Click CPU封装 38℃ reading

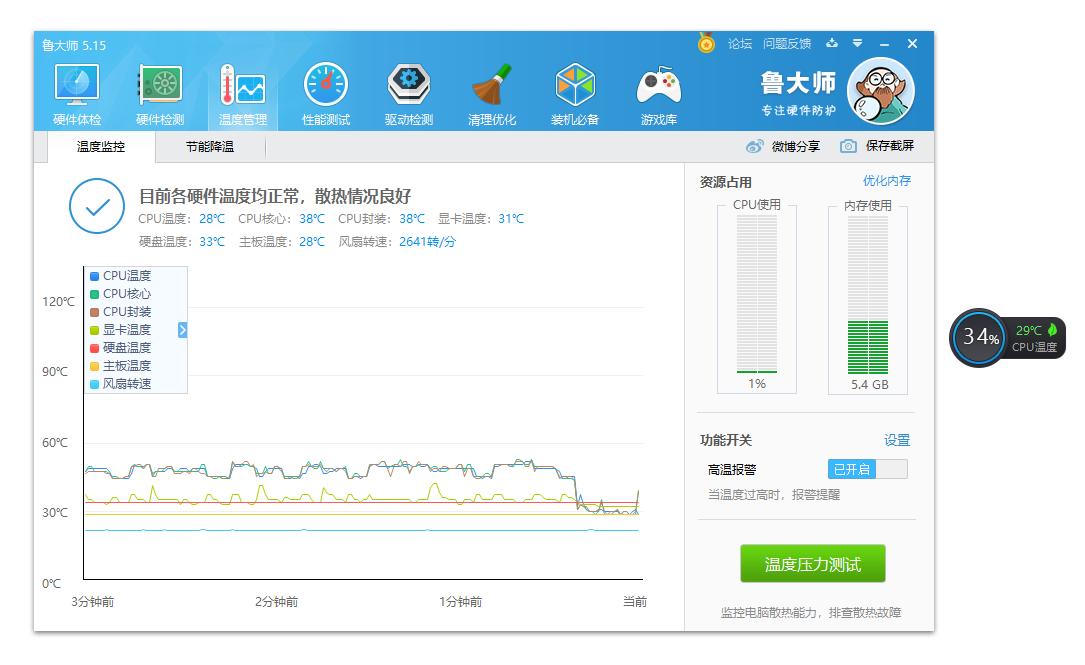coord(381,219)
